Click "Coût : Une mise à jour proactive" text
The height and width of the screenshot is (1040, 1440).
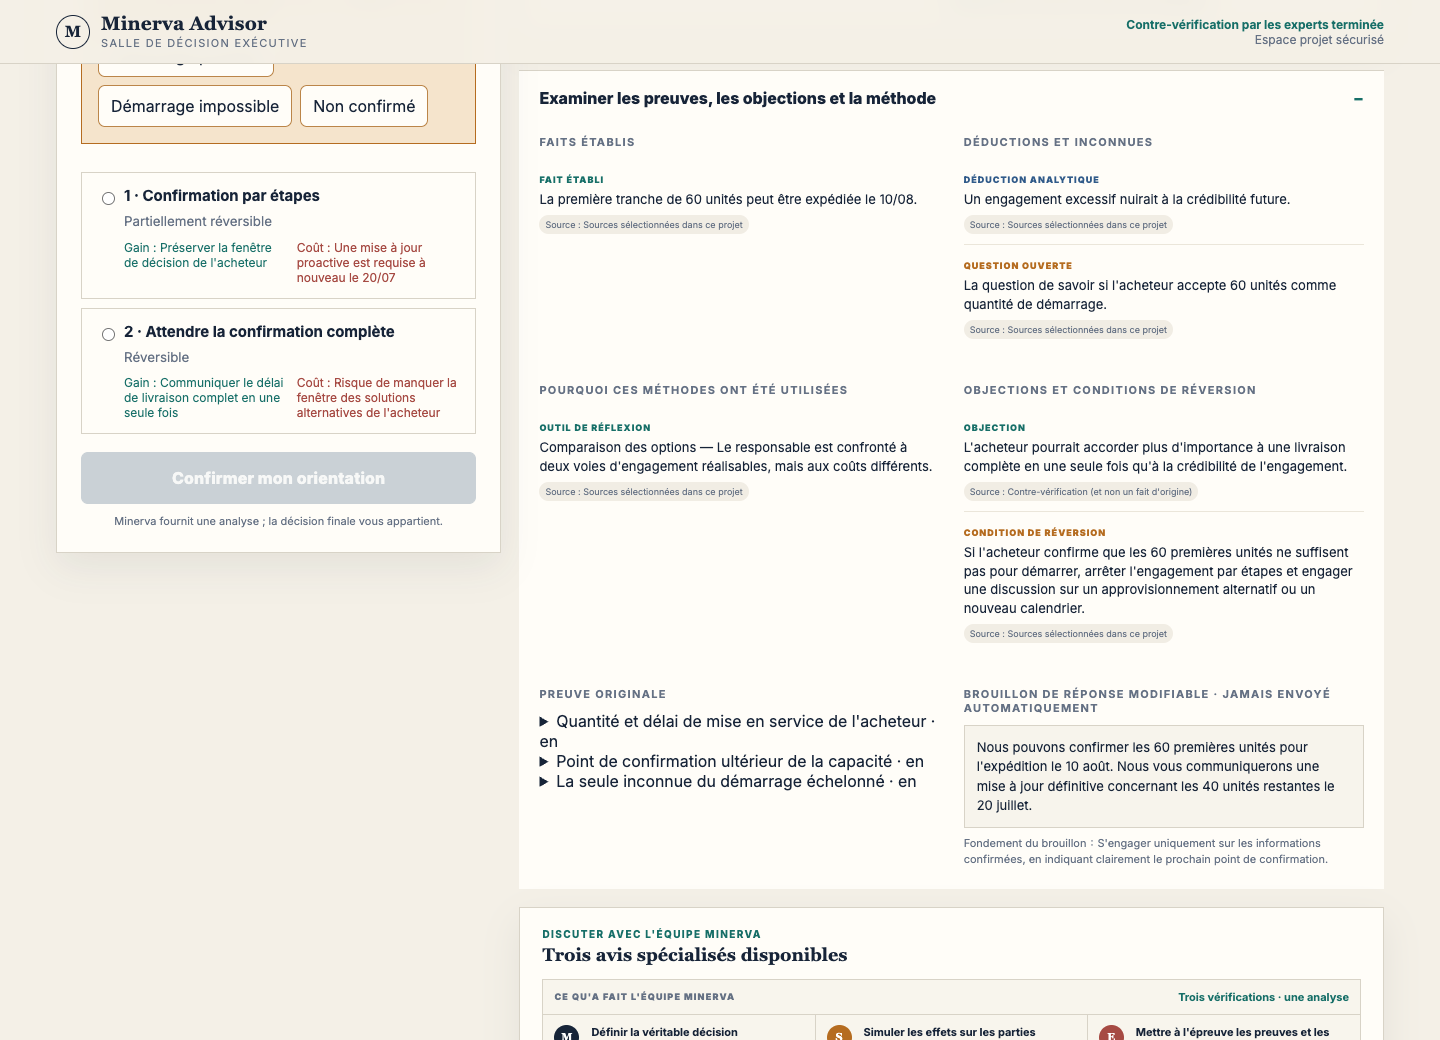361,263
